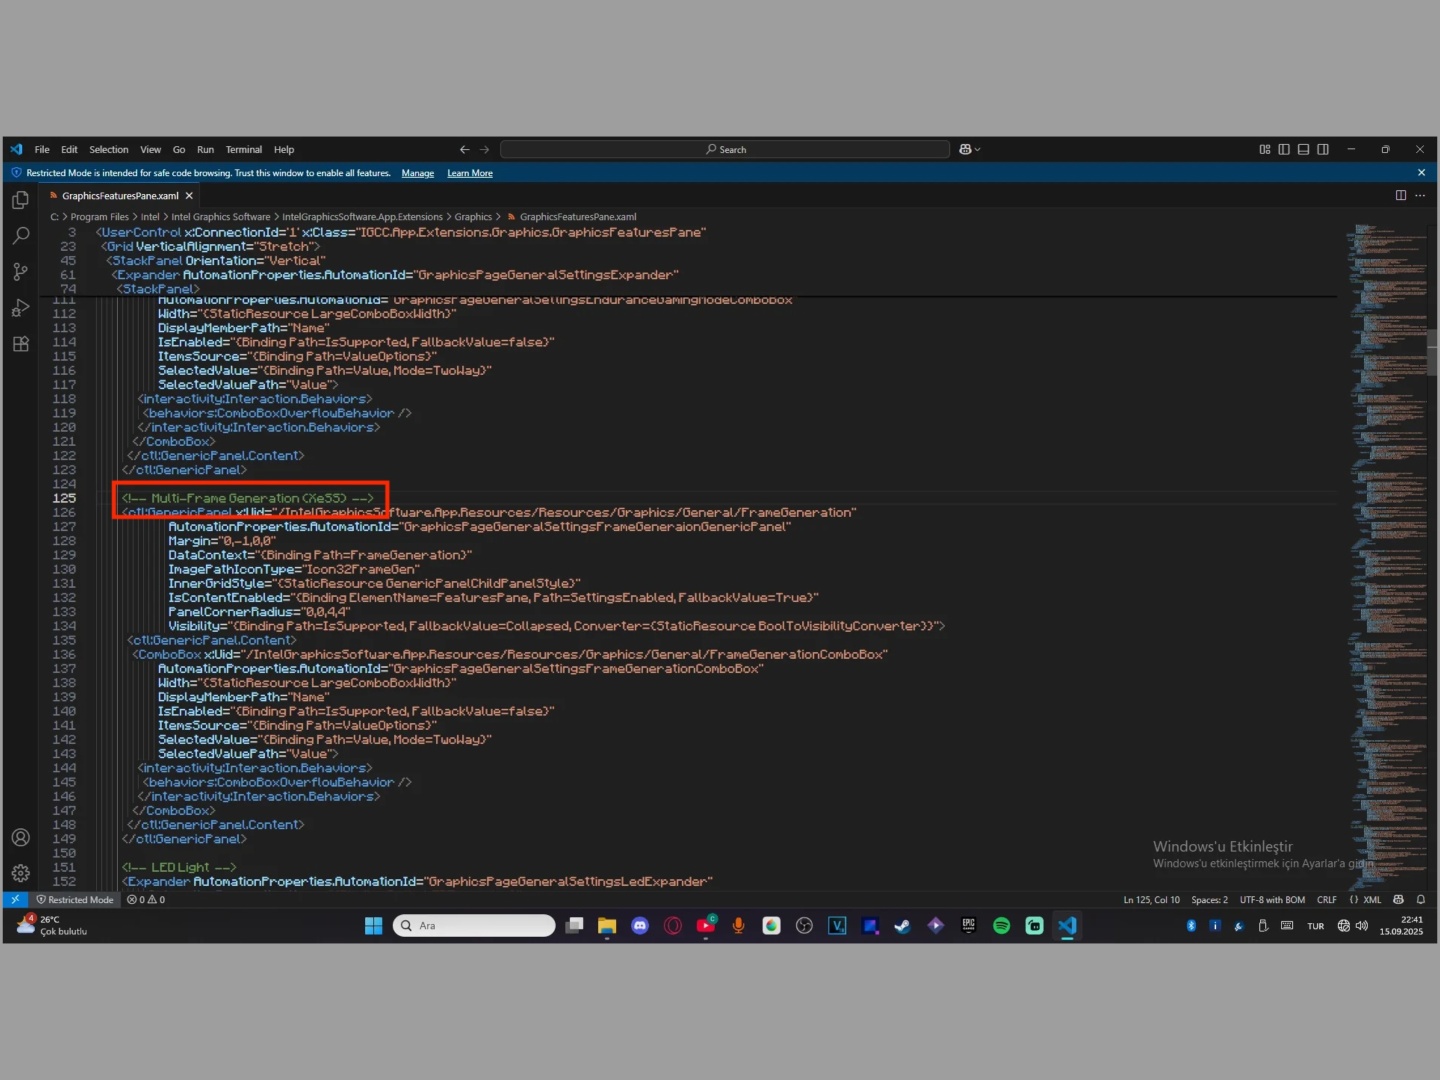Toggle the bottom panel layout button
The height and width of the screenshot is (1080, 1440).
1303,150
